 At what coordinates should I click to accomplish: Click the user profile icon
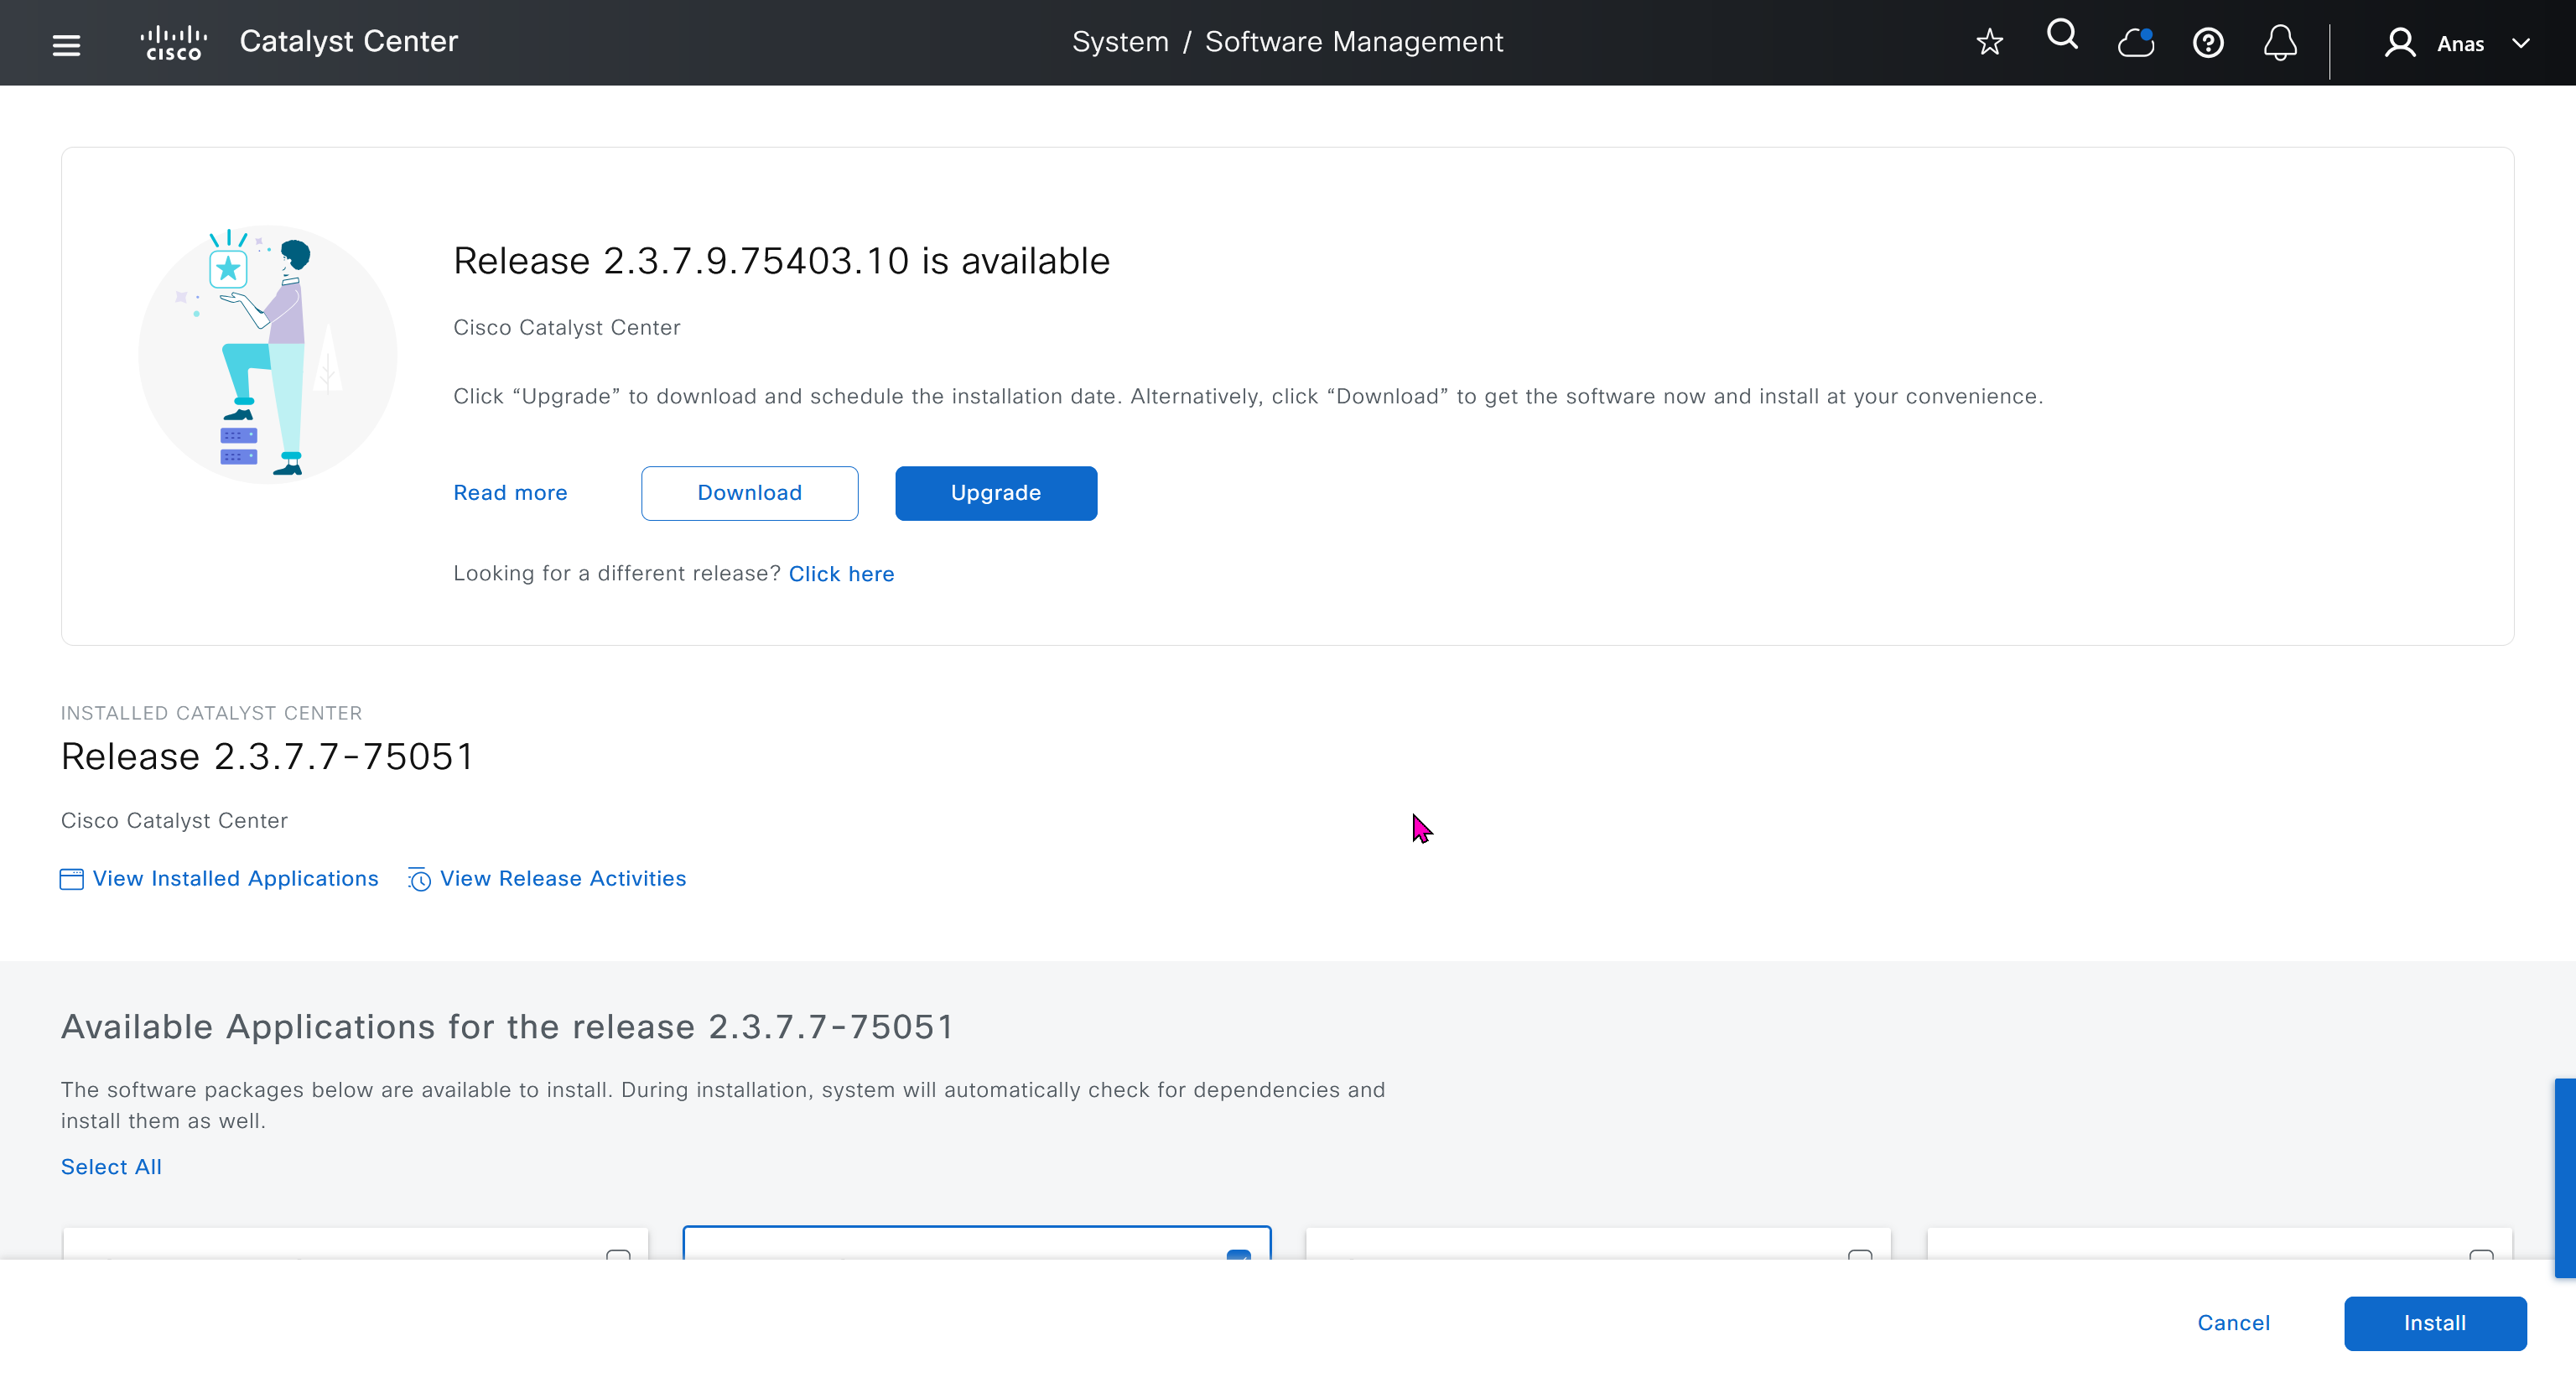[2399, 43]
